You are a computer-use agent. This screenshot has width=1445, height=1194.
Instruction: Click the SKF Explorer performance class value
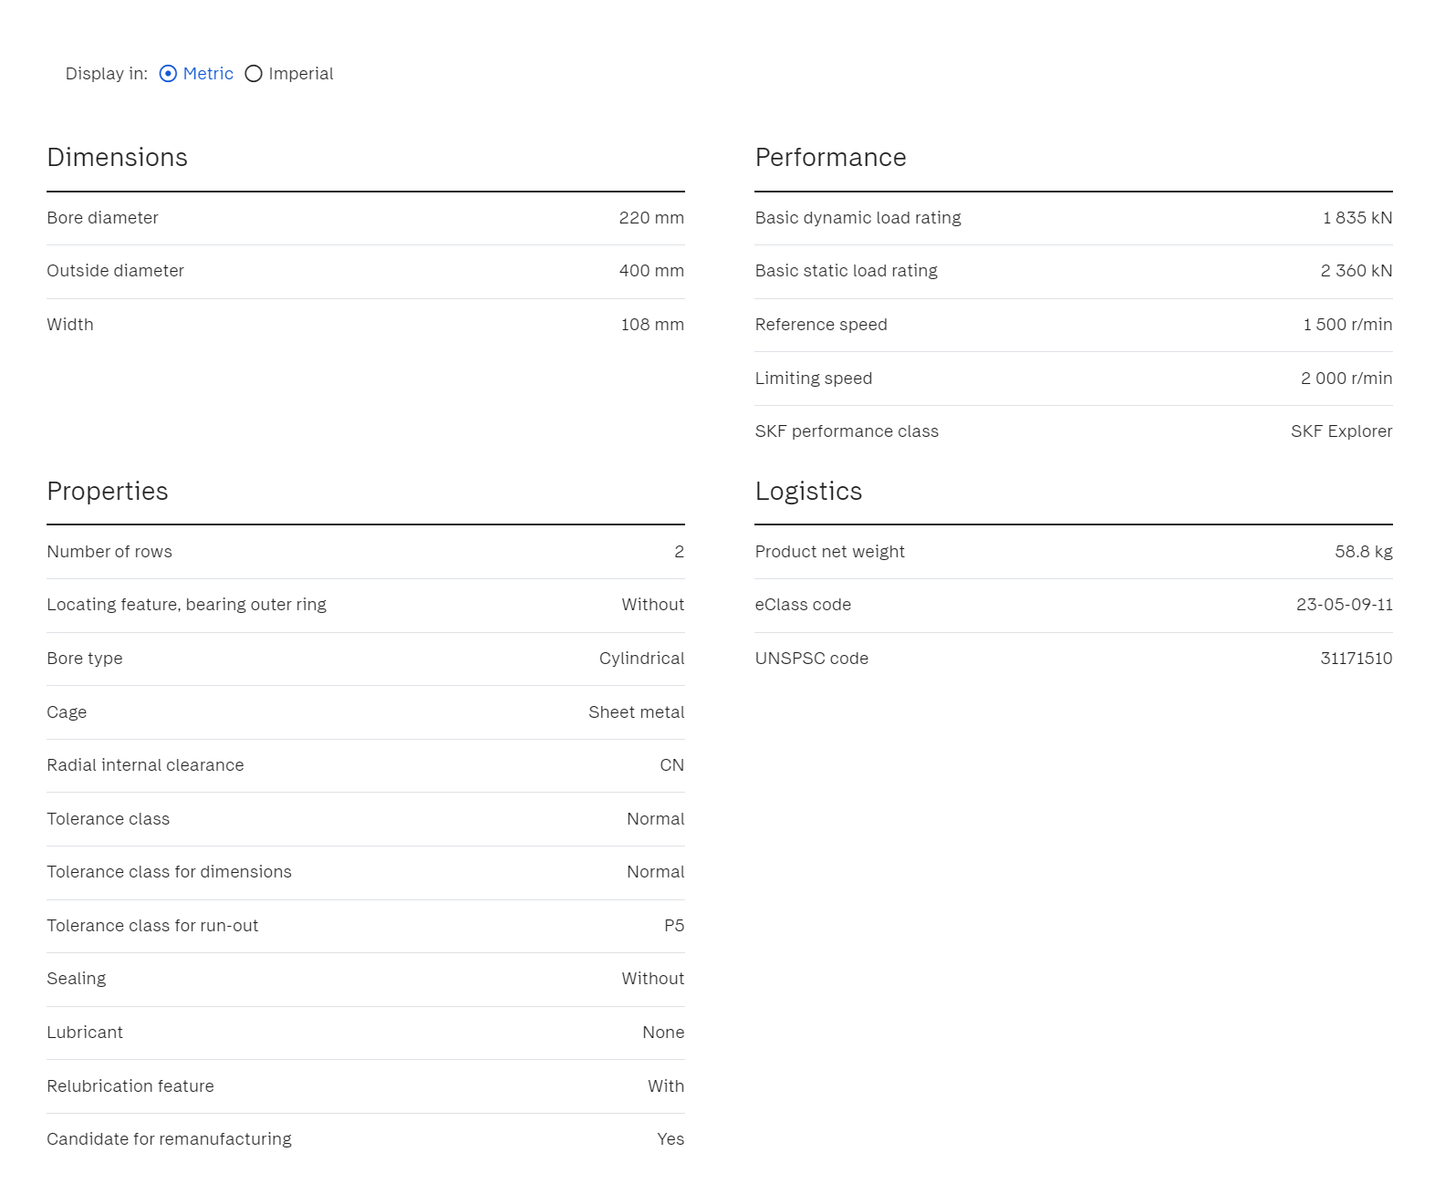click(1341, 432)
